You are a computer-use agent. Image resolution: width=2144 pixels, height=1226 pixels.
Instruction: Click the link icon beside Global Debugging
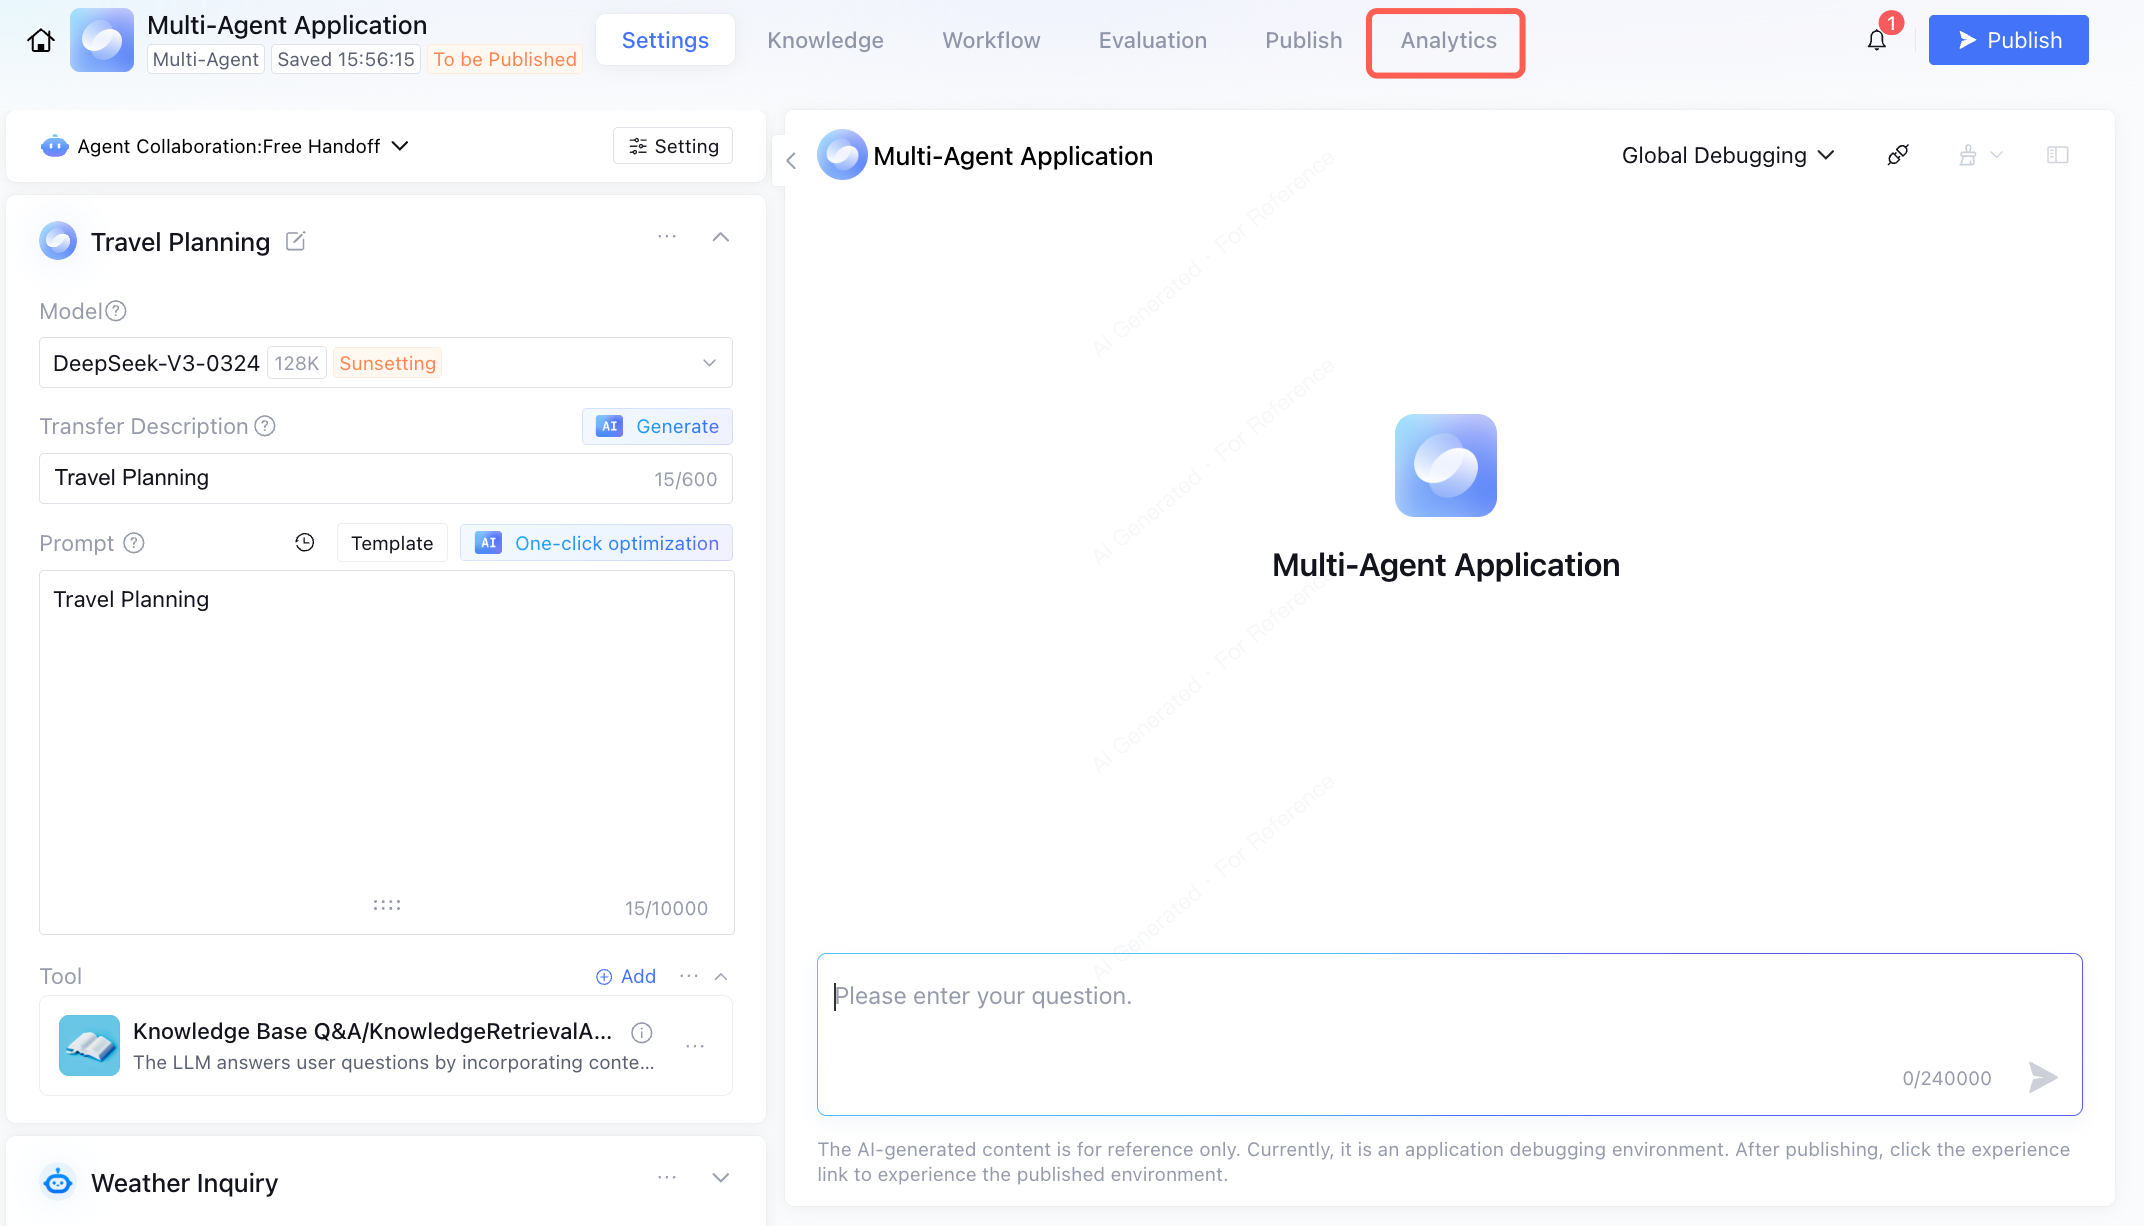[x=1897, y=155]
